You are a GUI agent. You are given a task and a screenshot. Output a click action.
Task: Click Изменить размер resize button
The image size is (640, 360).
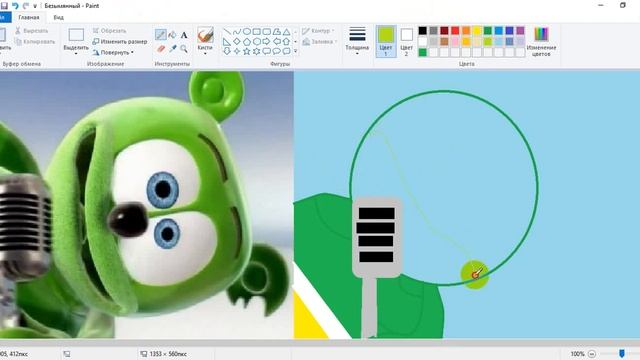click(120, 42)
